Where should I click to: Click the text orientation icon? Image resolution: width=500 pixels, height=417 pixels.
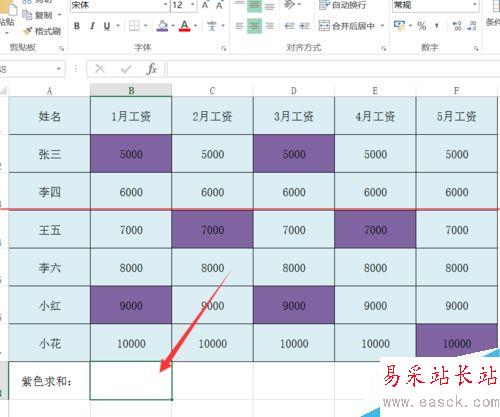point(289,5)
